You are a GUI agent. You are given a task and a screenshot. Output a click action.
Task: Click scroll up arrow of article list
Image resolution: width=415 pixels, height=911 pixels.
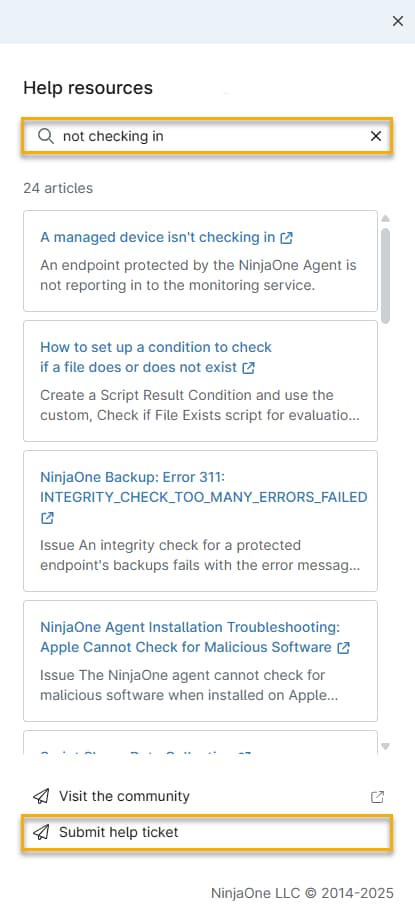point(385,219)
